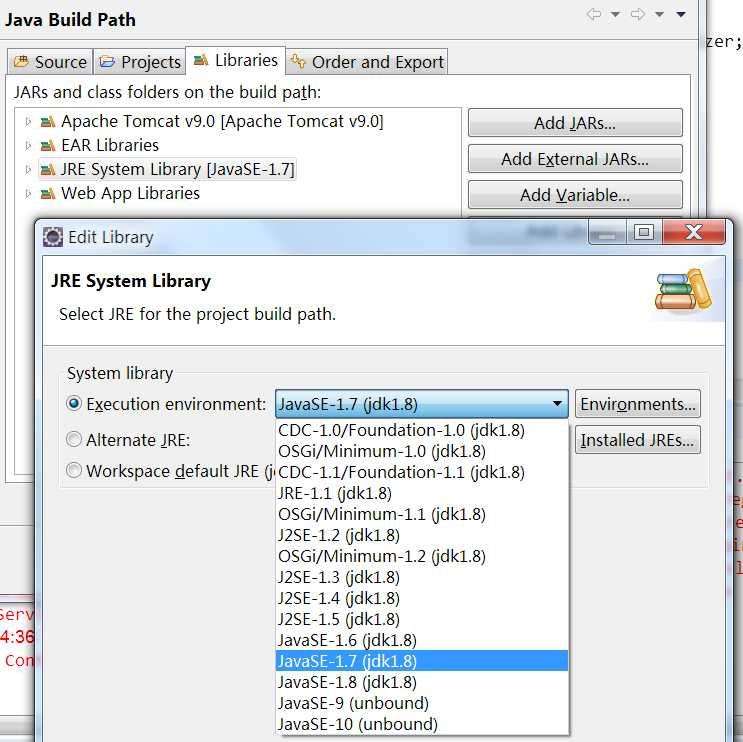Viewport: 743px width, 742px height.
Task: Choose JavaSE-1.8 (jdk1.8) option
Action: pos(422,682)
